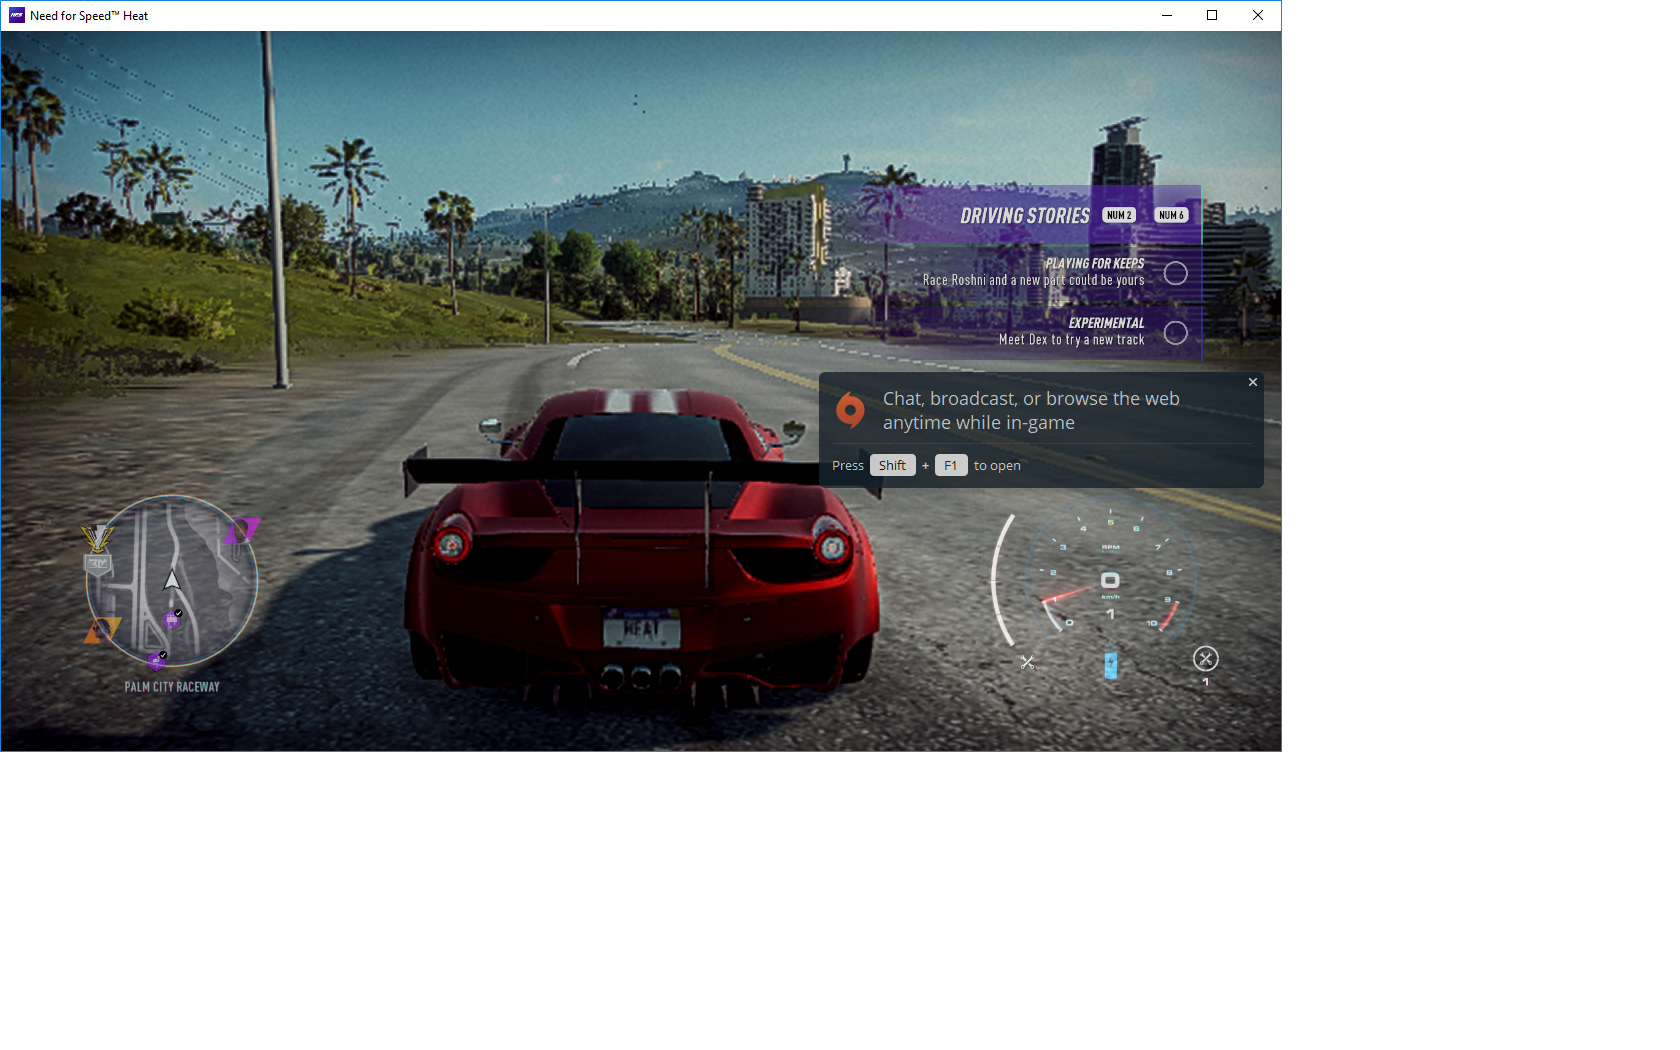Screen dimensions: 1680x1050
Task: Click the orange character portrait marker on minimap
Action: tap(101, 630)
